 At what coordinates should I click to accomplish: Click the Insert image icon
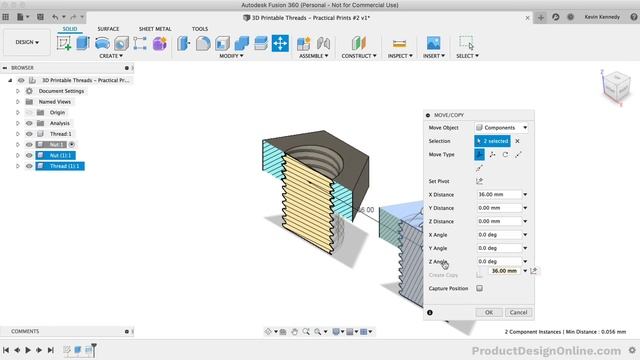(x=433, y=43)
